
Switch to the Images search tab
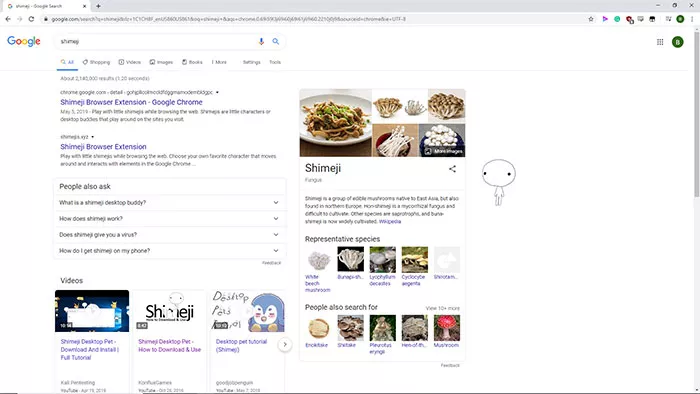[161, 62]
